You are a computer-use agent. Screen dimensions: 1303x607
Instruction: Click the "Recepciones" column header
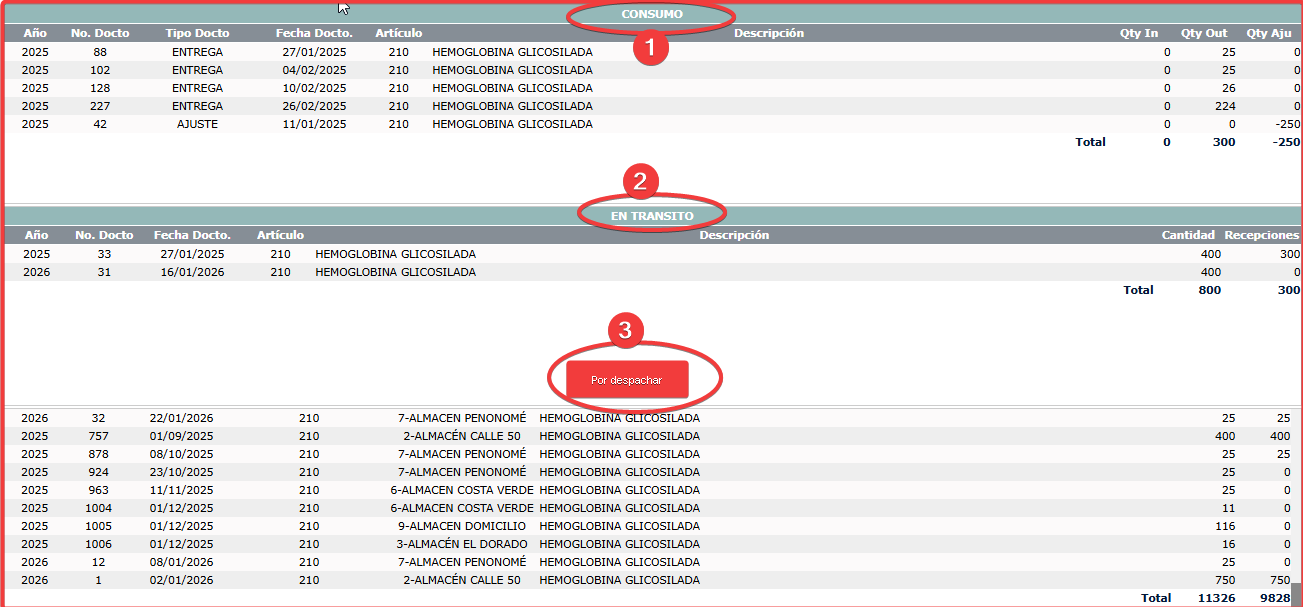[1261, 236]
